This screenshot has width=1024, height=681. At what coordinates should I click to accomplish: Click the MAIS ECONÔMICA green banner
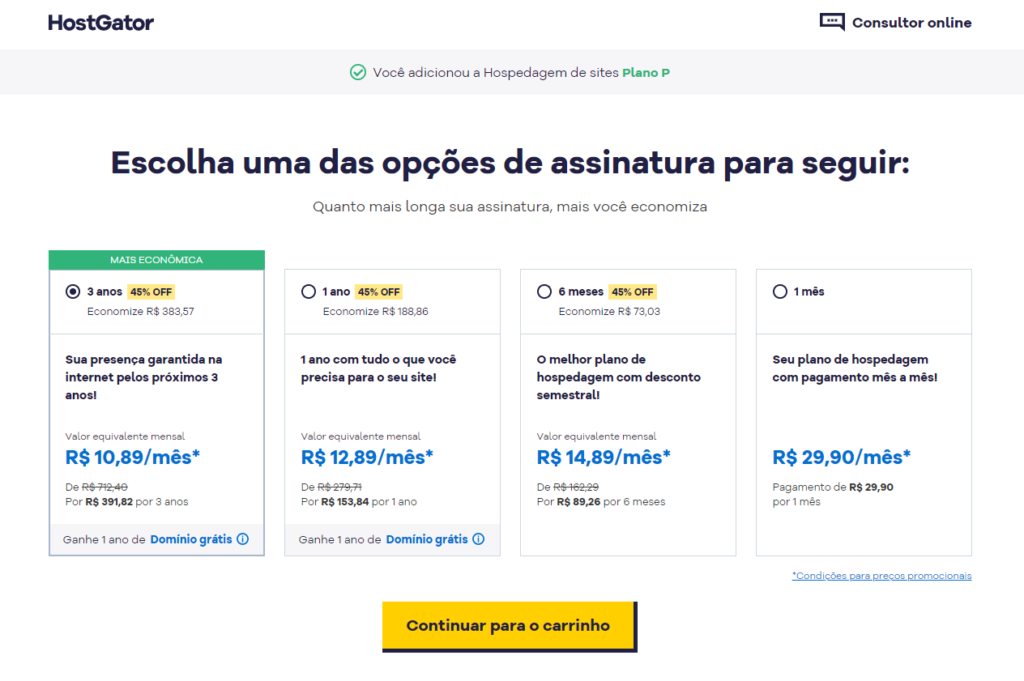pos(156,260)
